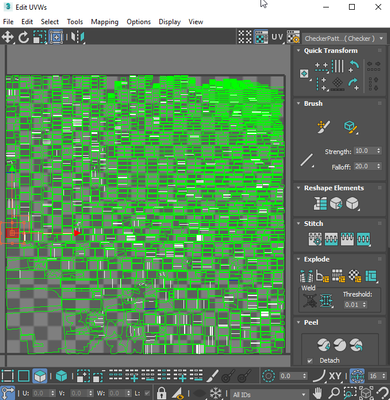Click Flatten by Polygon Angle icon

pyautogui.click(x=322, y=276)
